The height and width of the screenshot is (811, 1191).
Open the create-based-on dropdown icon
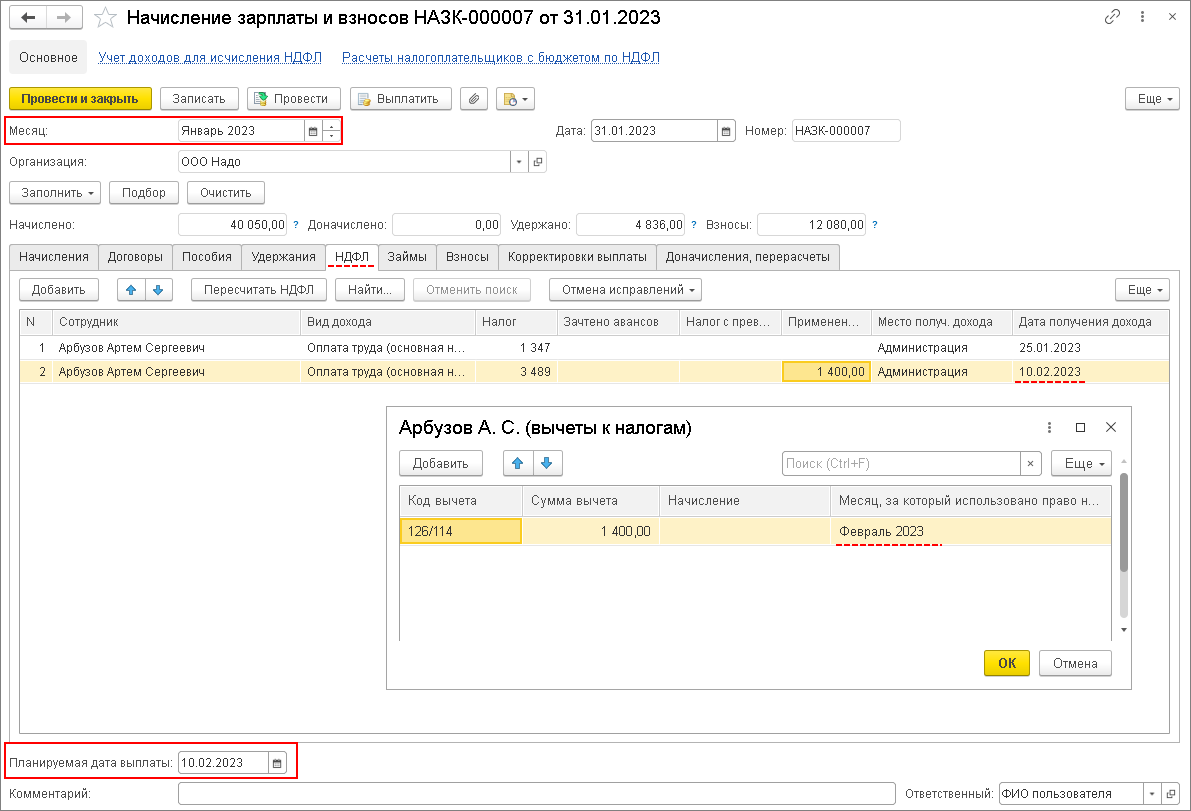[x=515, y=99]
